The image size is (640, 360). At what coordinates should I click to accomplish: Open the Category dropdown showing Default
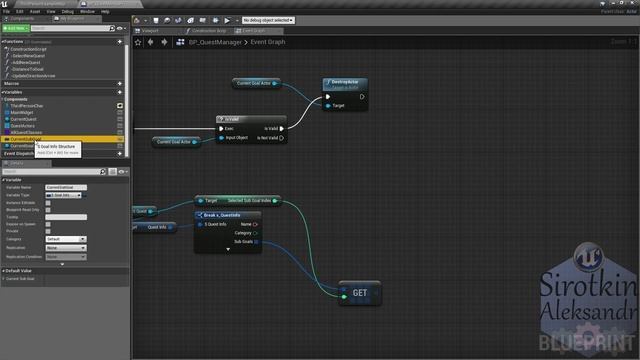[x=66, y=239]
